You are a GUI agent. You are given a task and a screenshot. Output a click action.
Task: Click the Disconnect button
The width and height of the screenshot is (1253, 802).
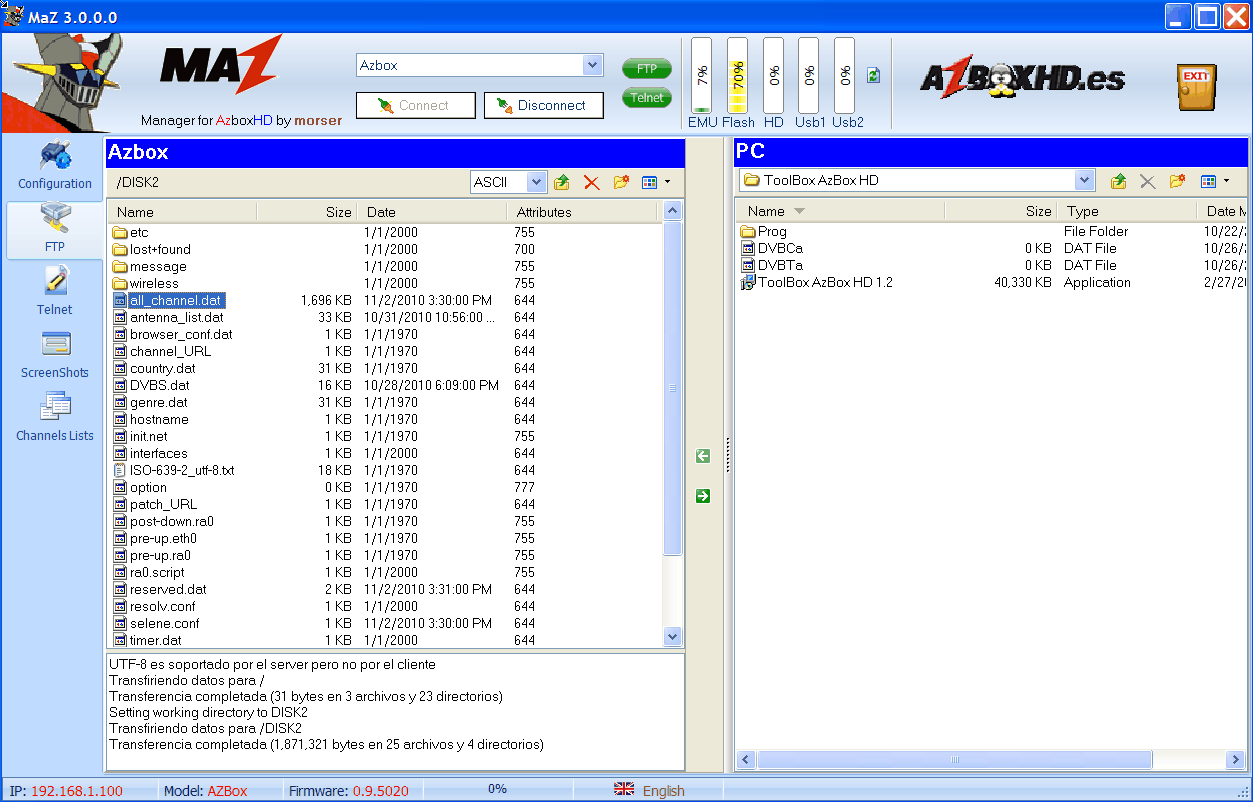click(x=544, y=105)
